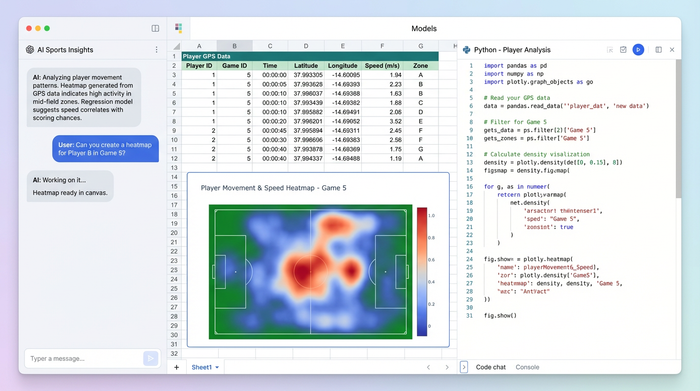Click the select-all corner of spreadsheet

point(176,46)
